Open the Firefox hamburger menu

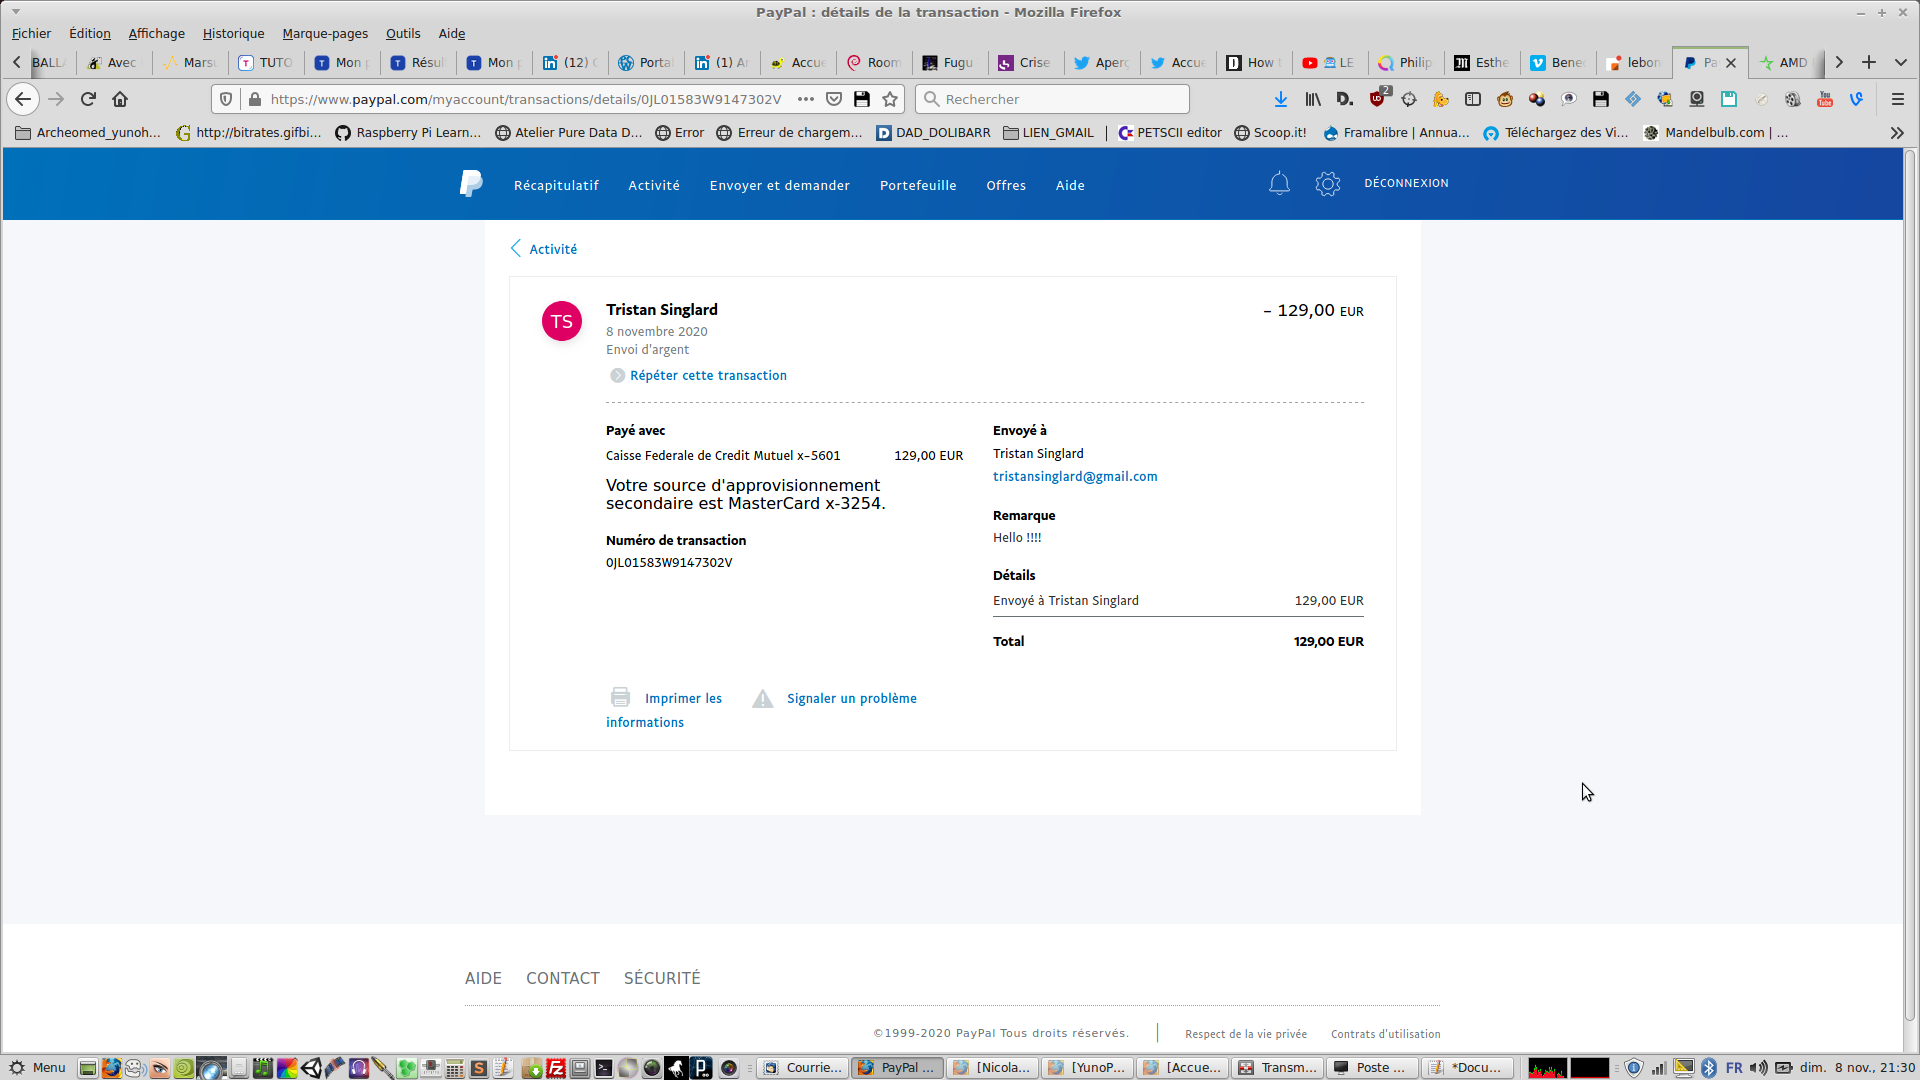[1897, 99]
